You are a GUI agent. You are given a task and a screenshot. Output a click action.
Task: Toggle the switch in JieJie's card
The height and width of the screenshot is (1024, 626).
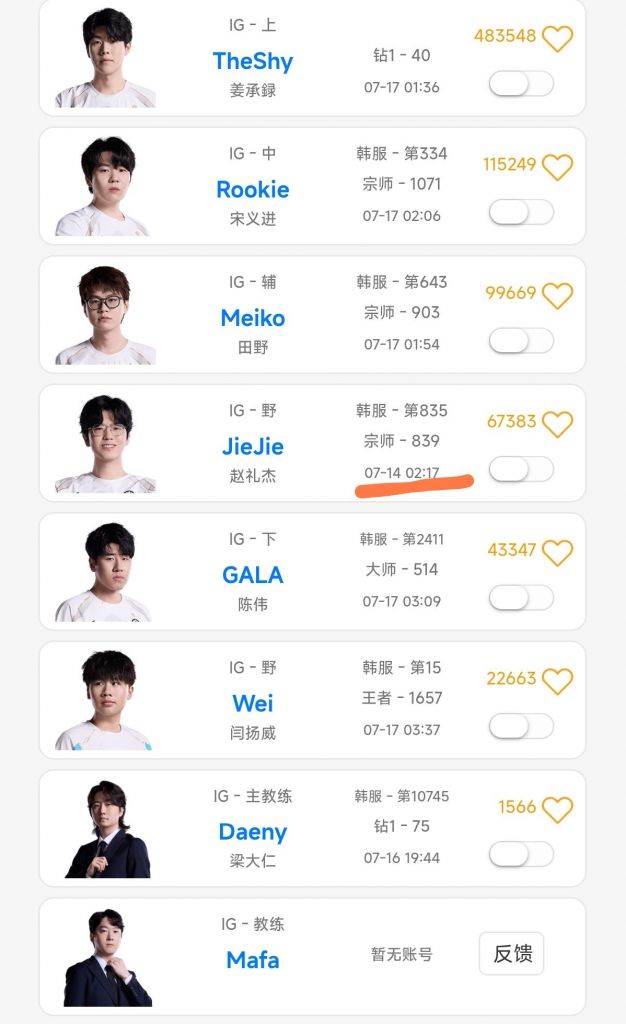click(521, 469)
